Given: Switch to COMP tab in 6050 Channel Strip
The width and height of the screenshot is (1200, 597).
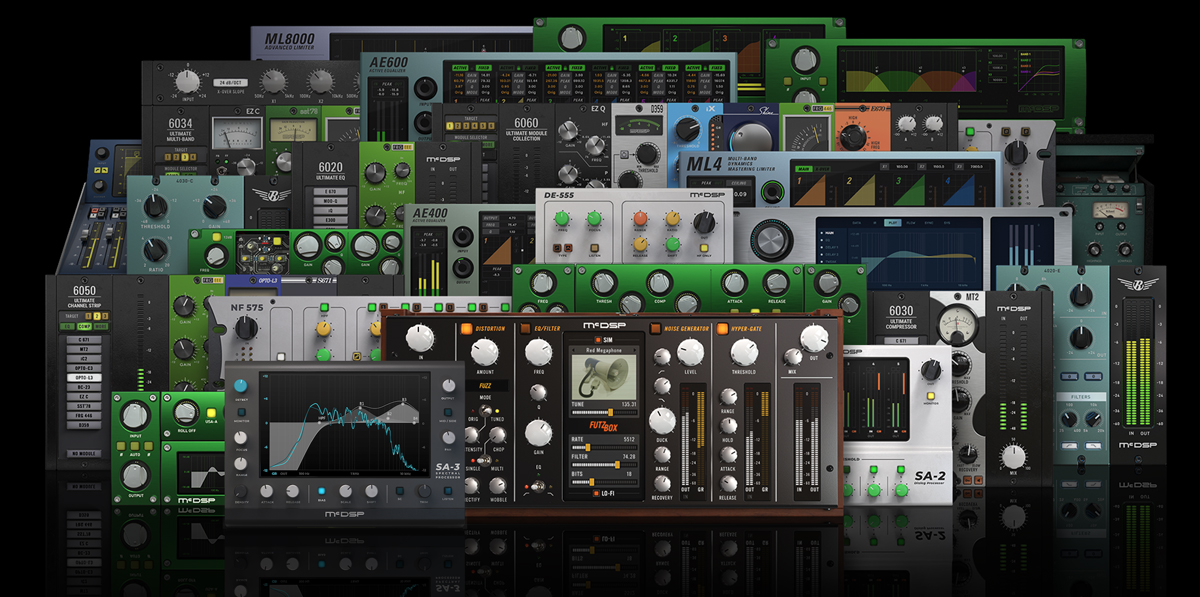Looking at the screenshot, I should coord(85,326).
